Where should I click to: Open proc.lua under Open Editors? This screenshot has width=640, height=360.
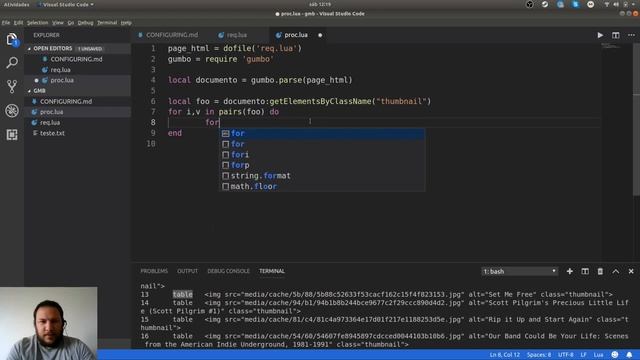(x=62, y=80)
